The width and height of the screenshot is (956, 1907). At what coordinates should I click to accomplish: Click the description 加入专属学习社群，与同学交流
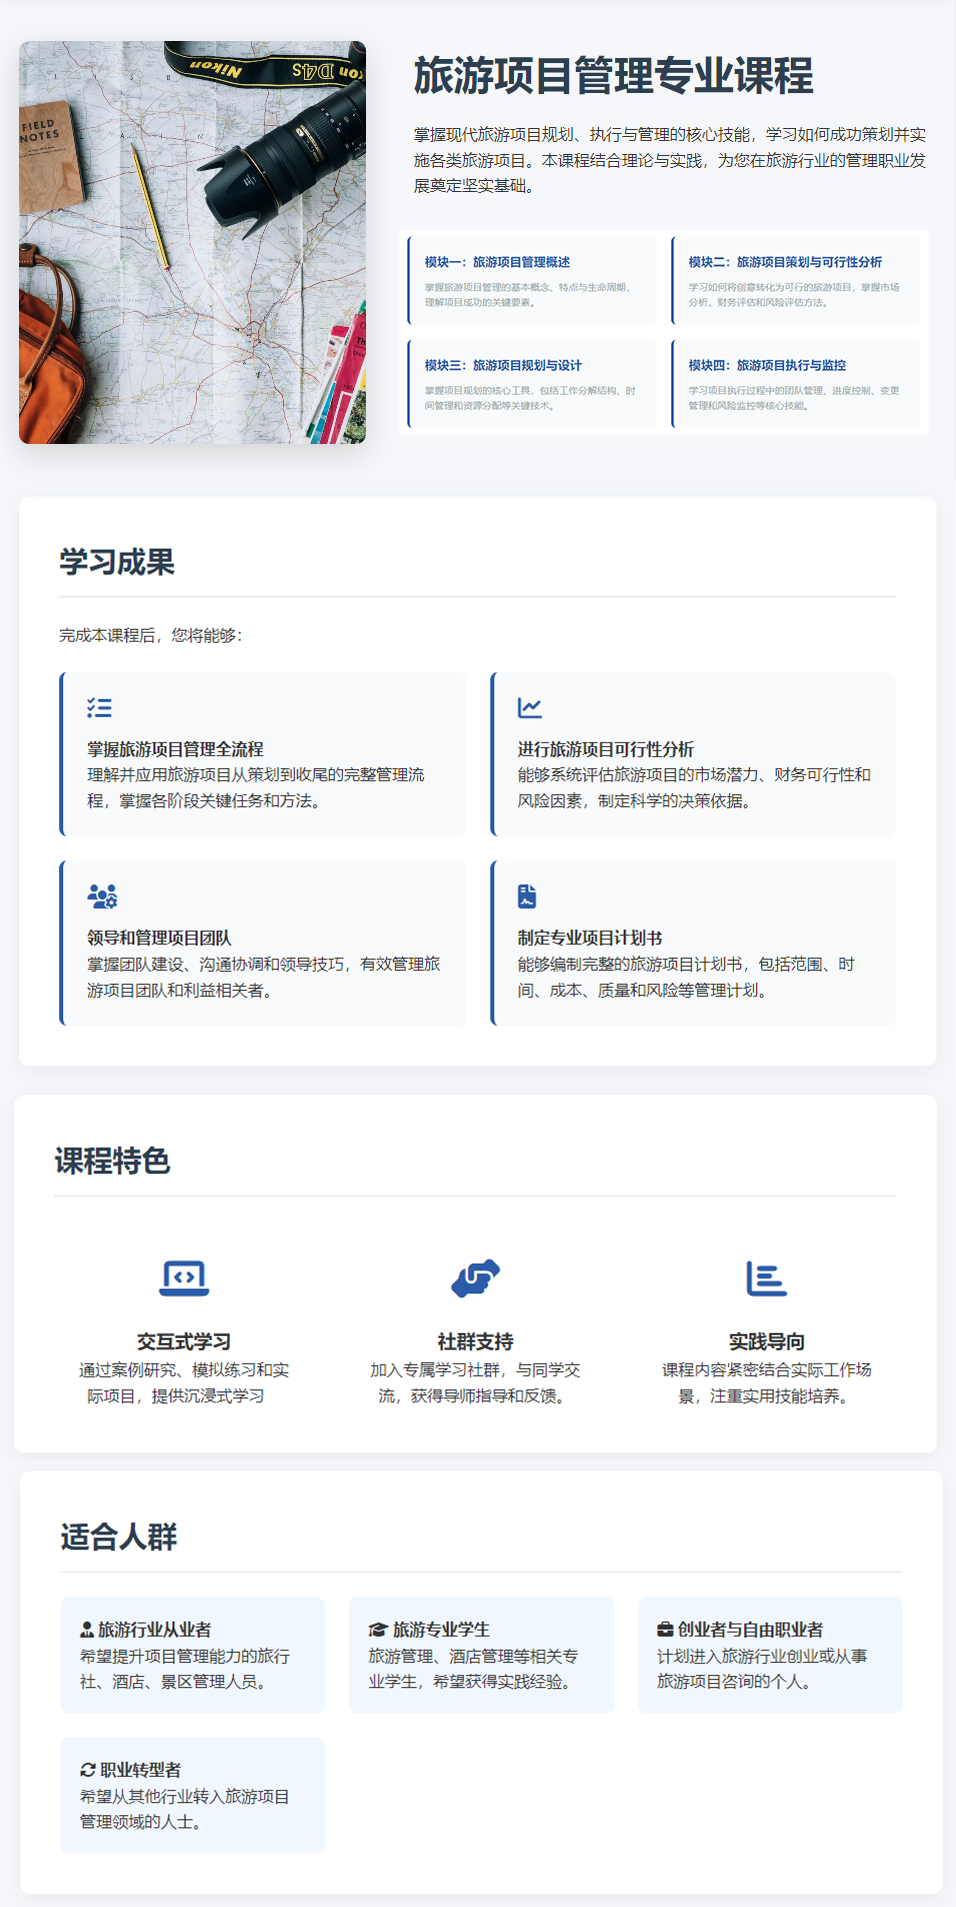pyautogui.click(x=475, y=1383)
